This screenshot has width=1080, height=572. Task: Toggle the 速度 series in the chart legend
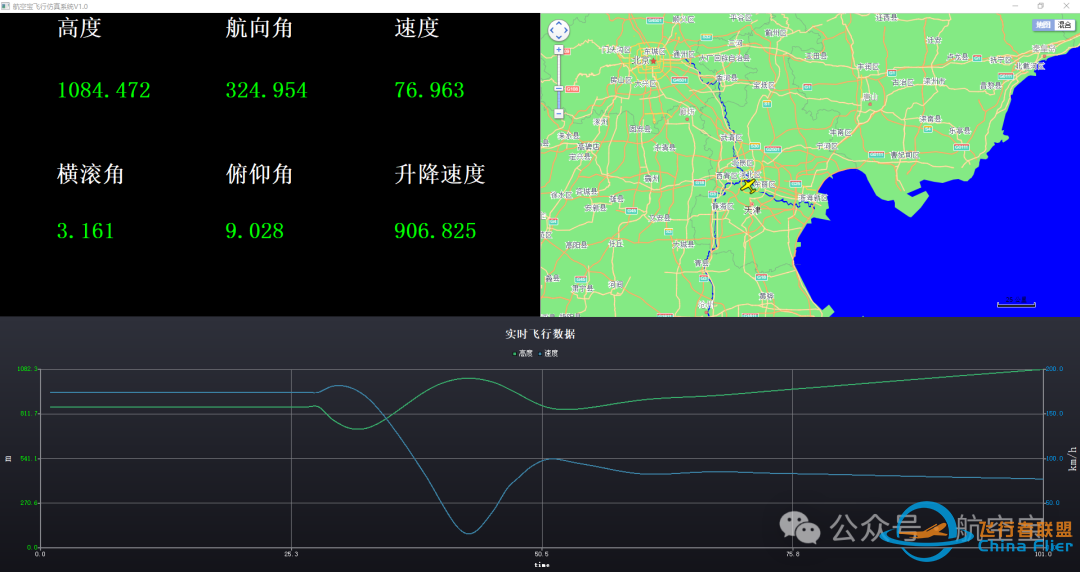pos(548,354)
